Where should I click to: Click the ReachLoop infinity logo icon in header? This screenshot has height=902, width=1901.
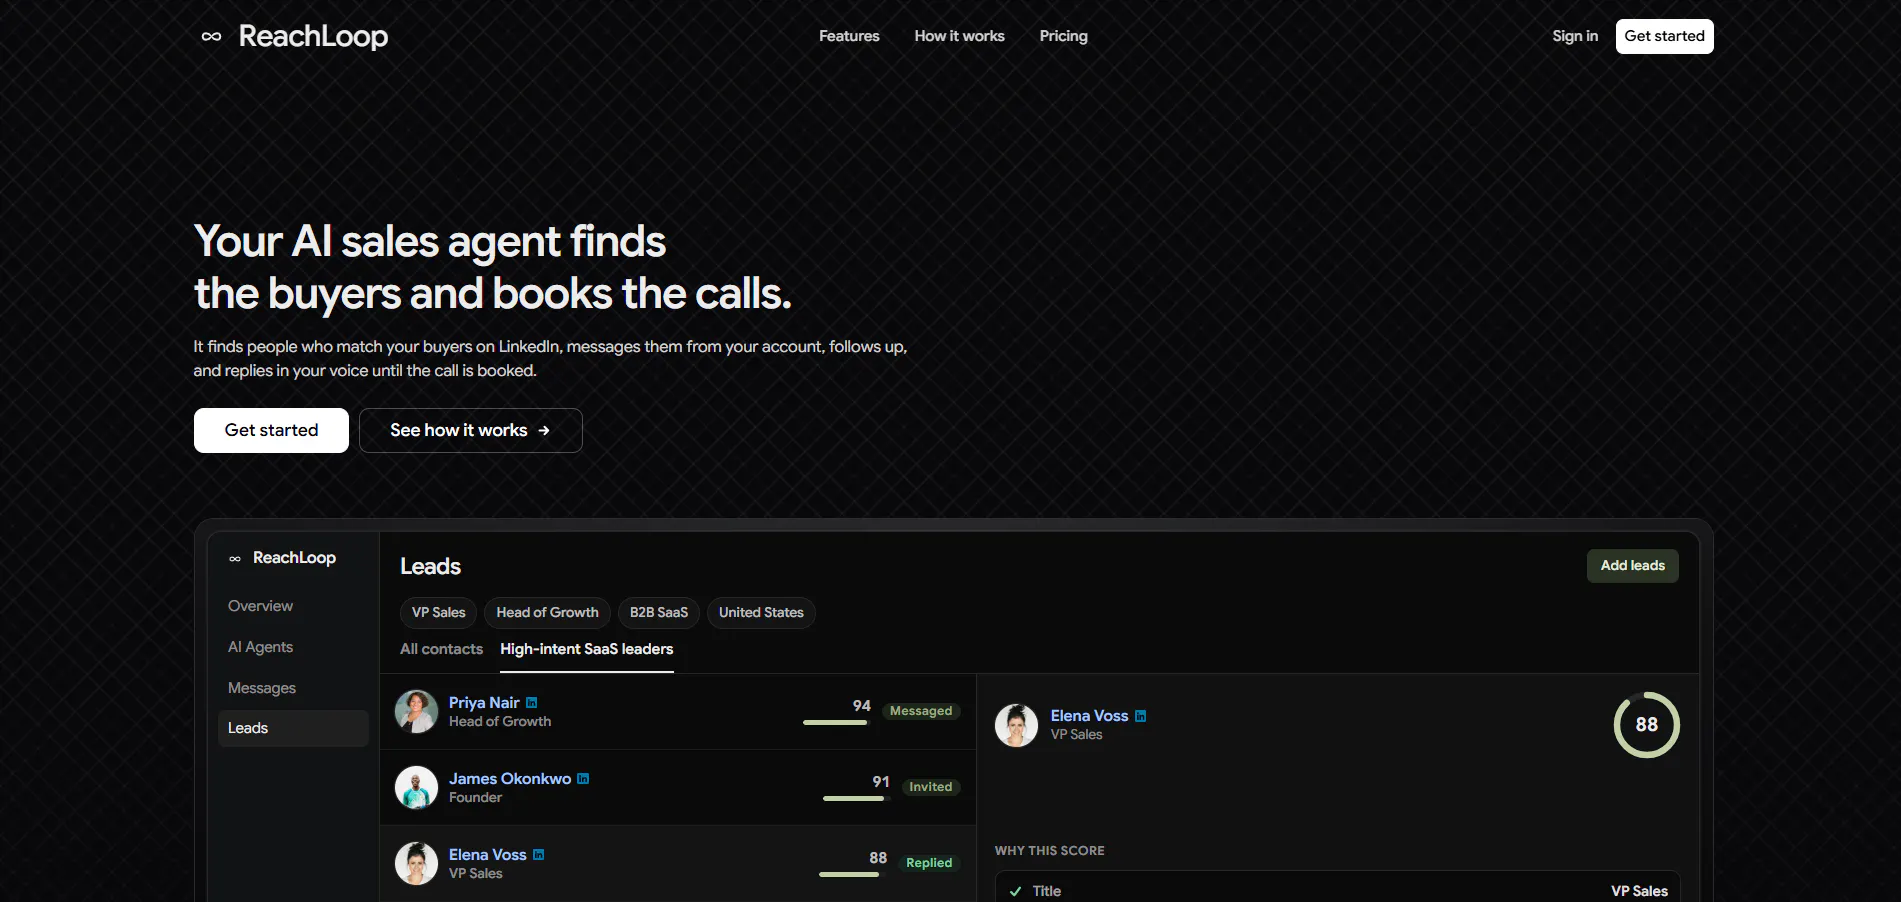(211, 37)
